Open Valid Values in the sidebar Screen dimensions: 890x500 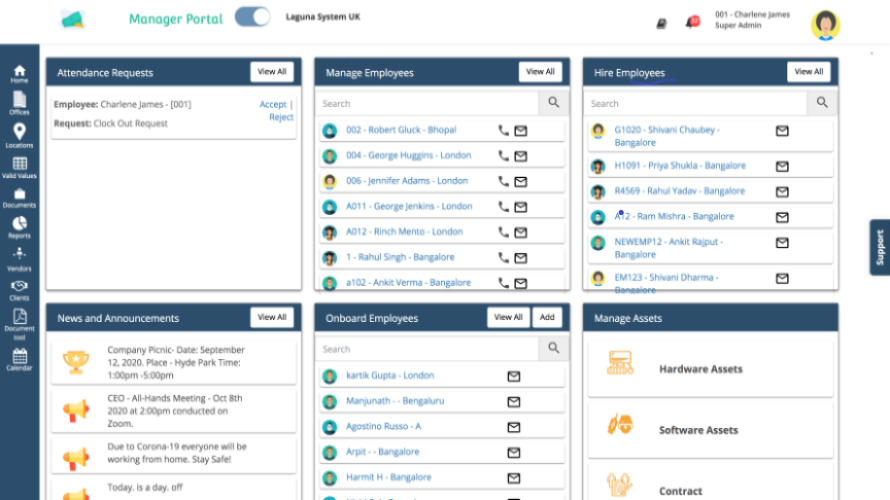[19, 168]
